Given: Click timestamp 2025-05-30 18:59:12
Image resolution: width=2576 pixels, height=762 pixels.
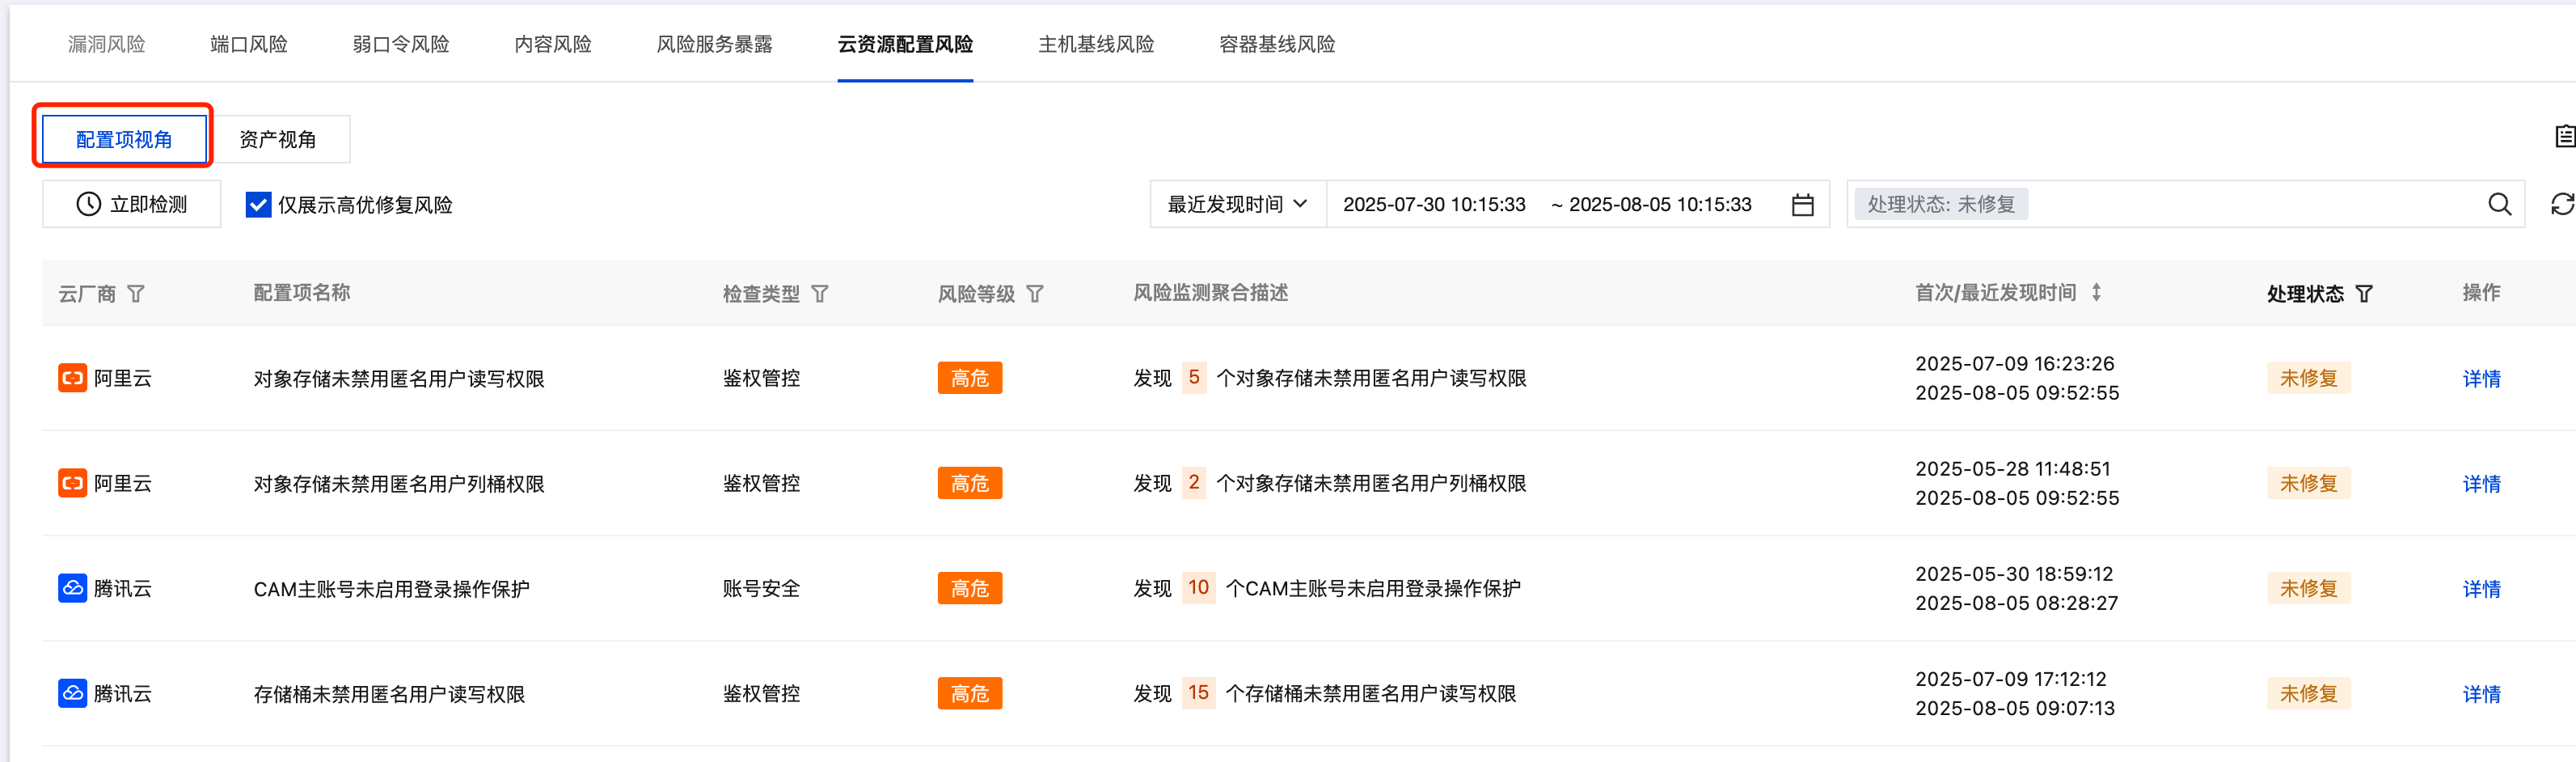Looking at the screenshot, I should click(2014, 574).
